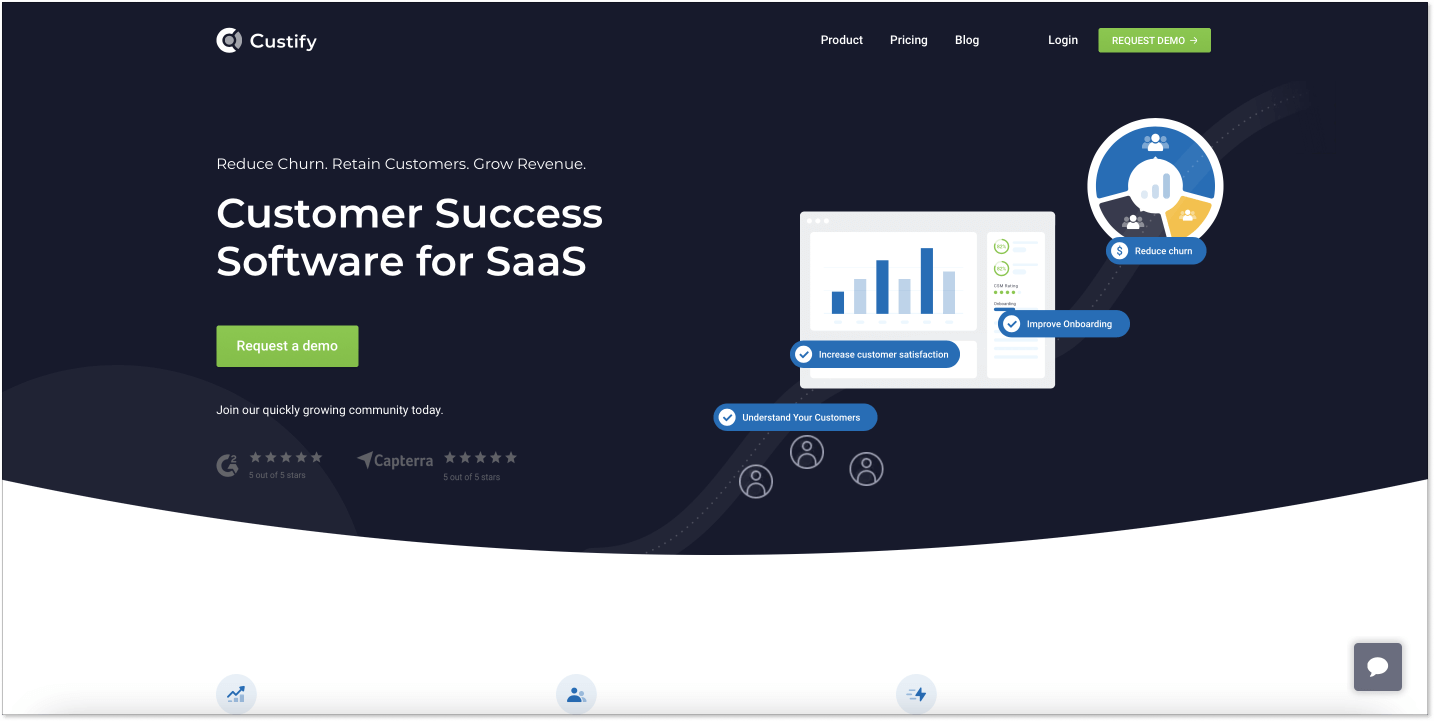The image size is (1434, 721).
Task: Click the lightning bolt feature icon
Action: click(x=916, y=694)
